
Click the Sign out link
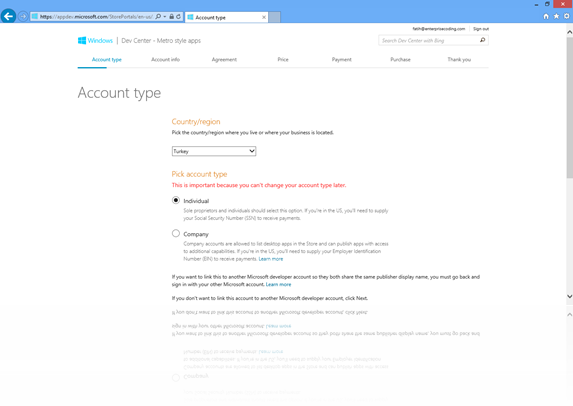(x=481, y=29)
